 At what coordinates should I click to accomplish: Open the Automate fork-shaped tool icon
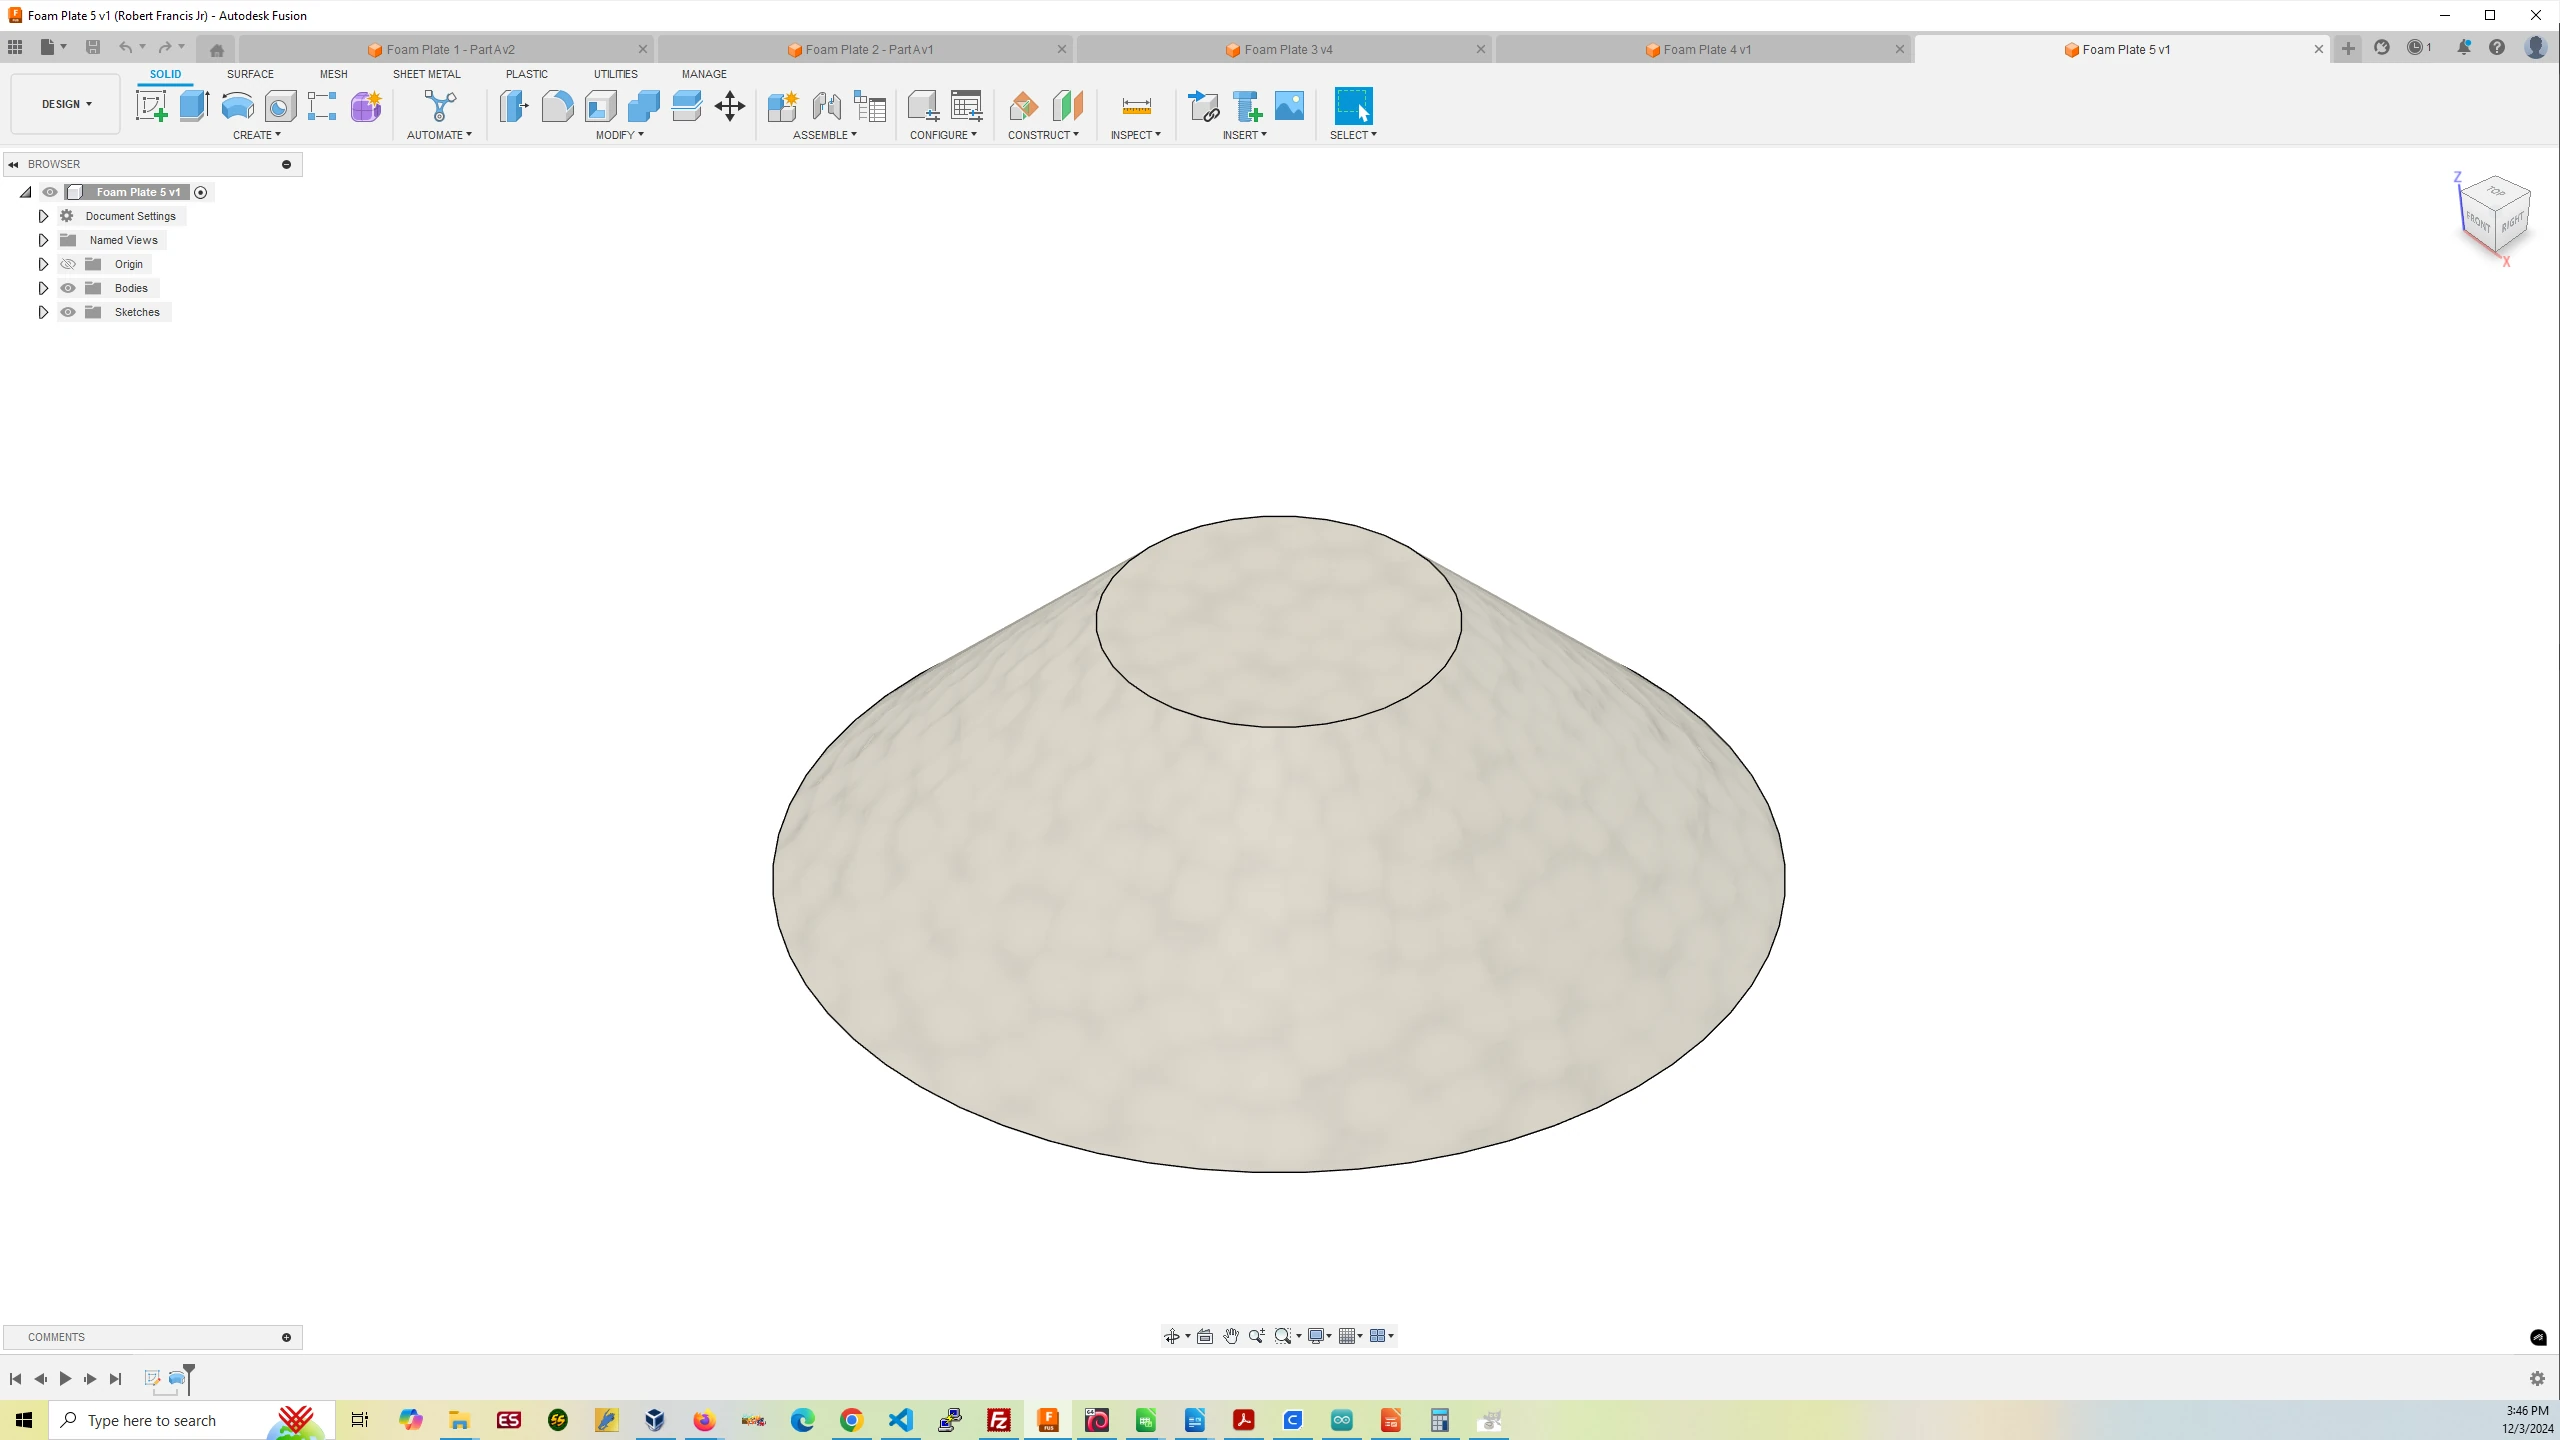(x=439, y=105)
